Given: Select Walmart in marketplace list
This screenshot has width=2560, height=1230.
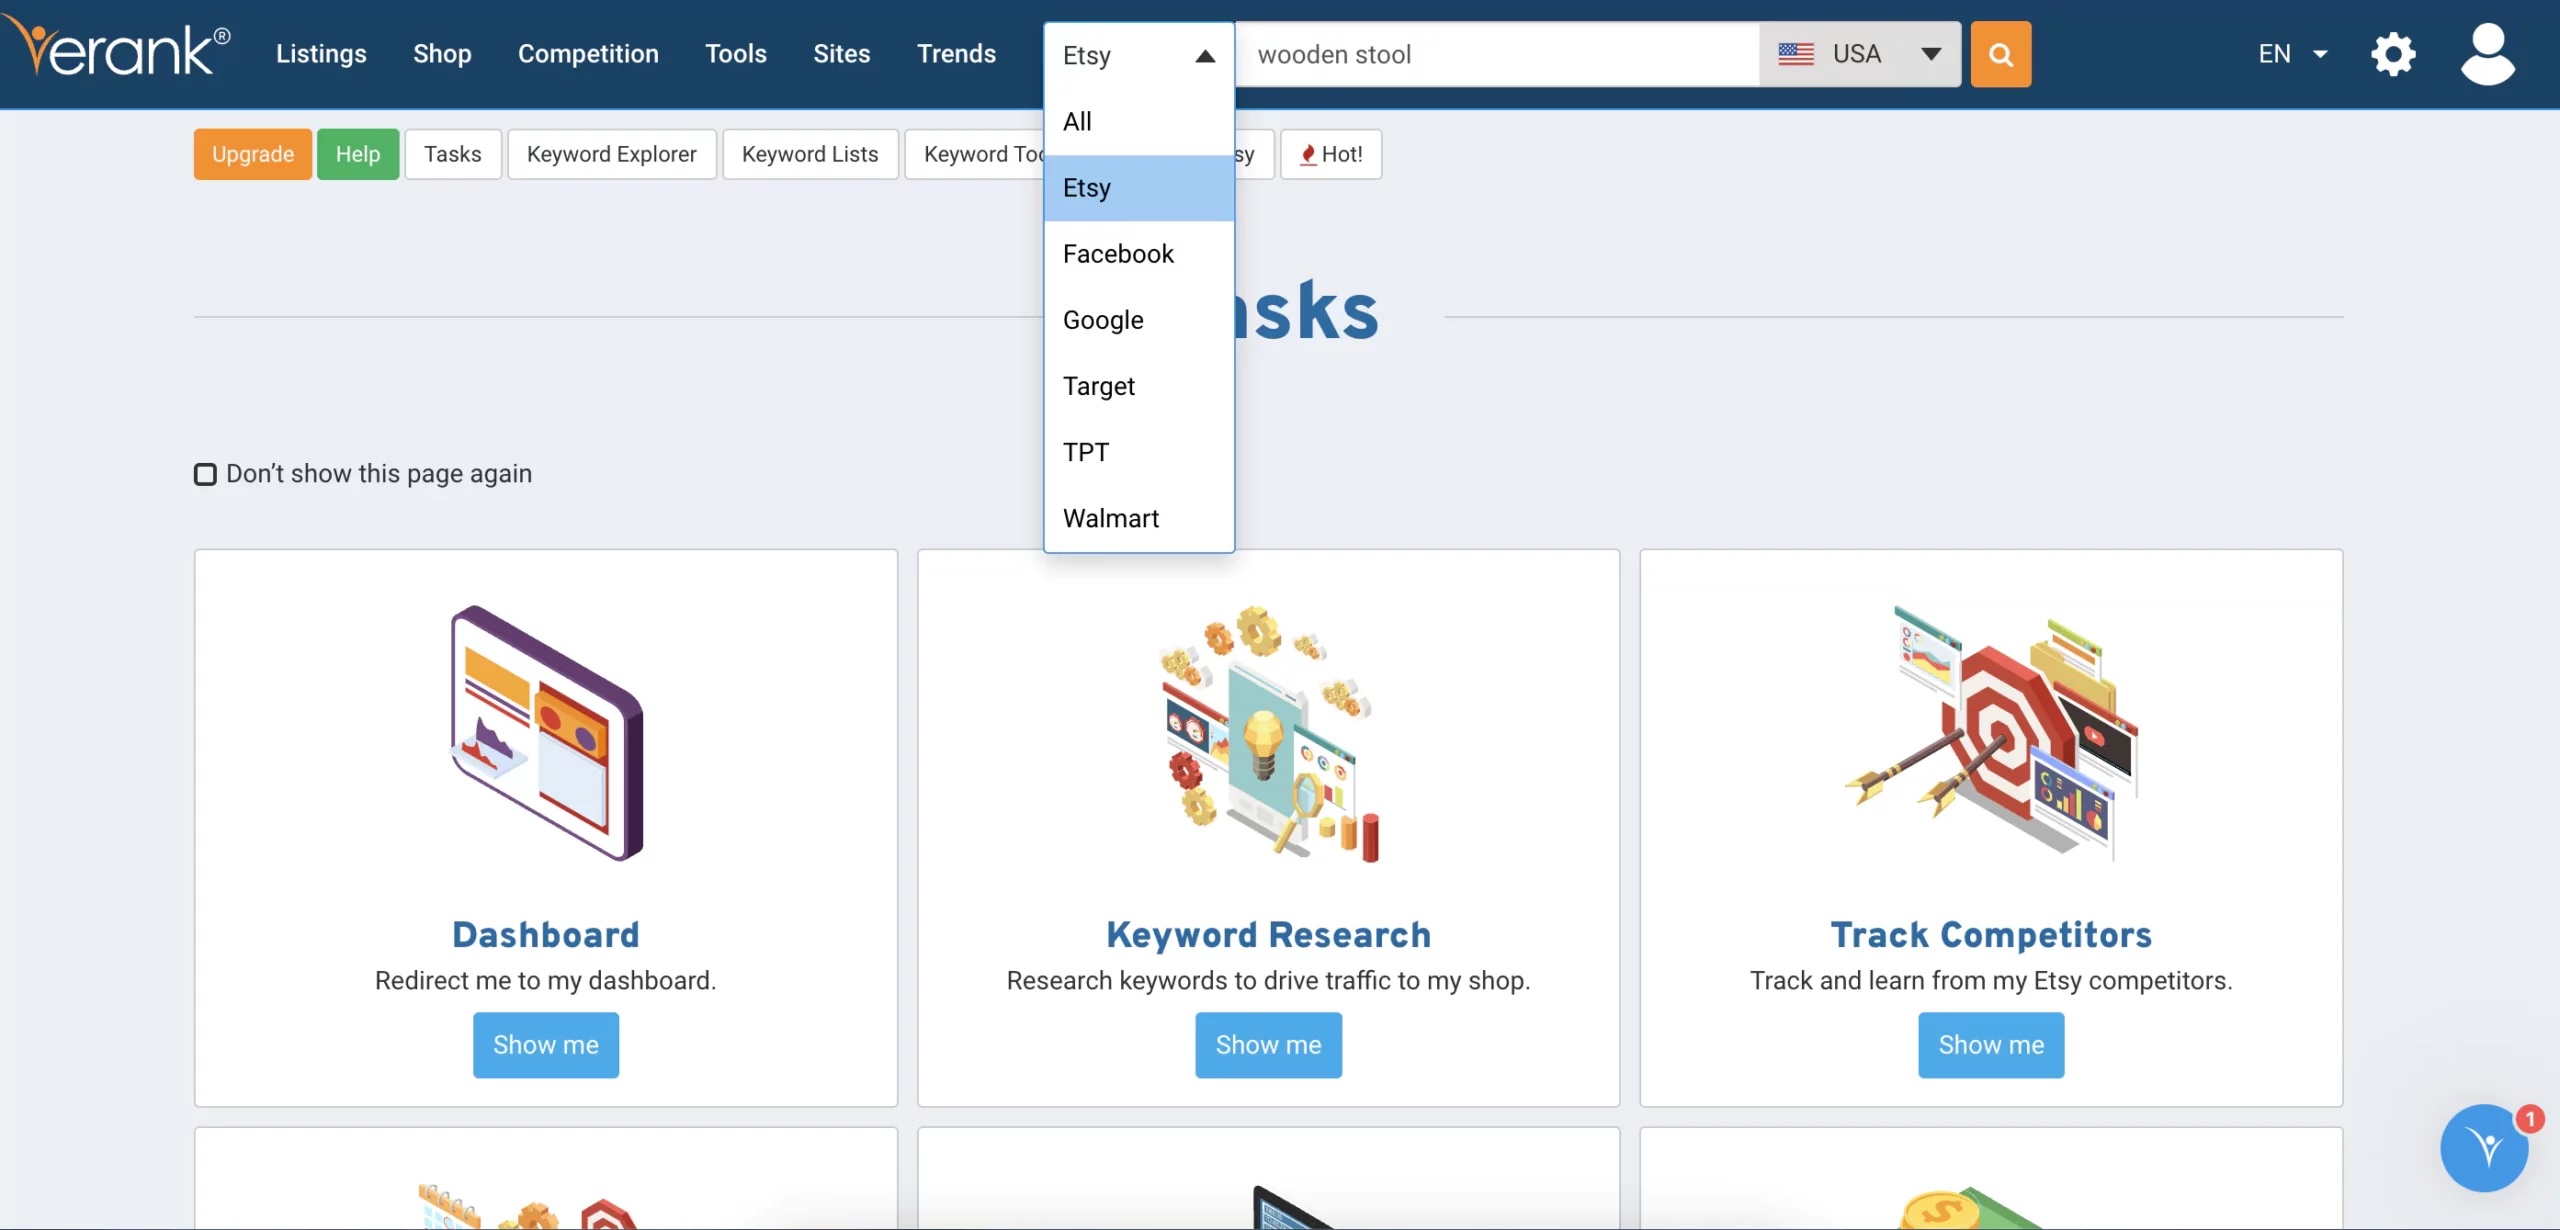Looking at the screenshot, I should pyautogui.click(x=1139, y=517).
